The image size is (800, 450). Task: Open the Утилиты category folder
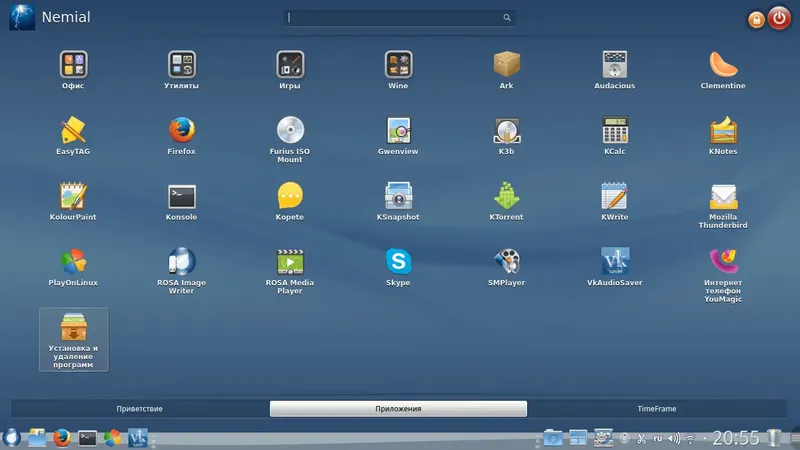click(182, 70)
